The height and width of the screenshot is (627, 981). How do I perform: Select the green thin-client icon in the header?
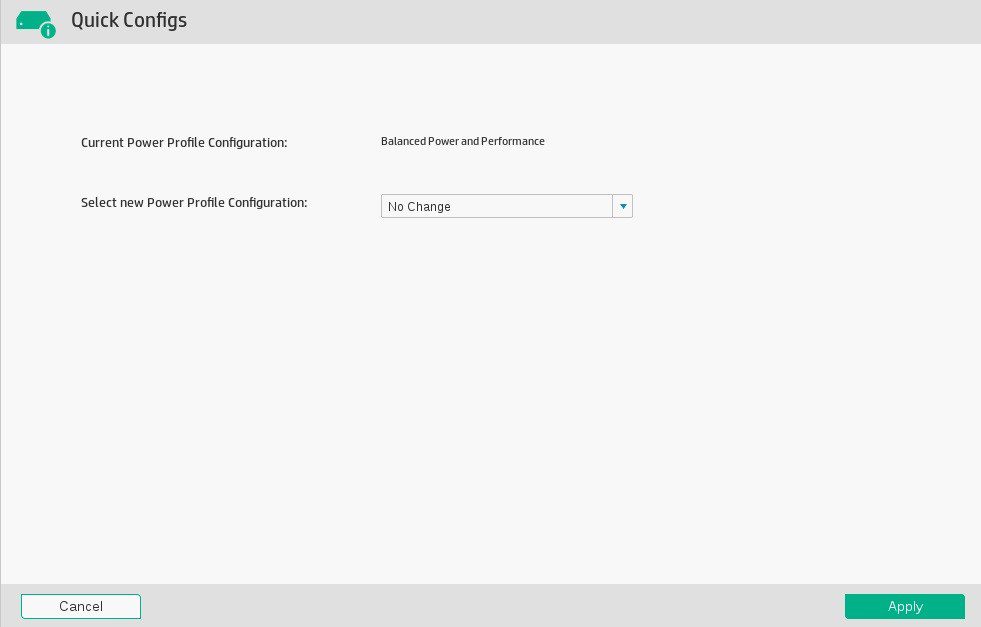pos(32,18)
